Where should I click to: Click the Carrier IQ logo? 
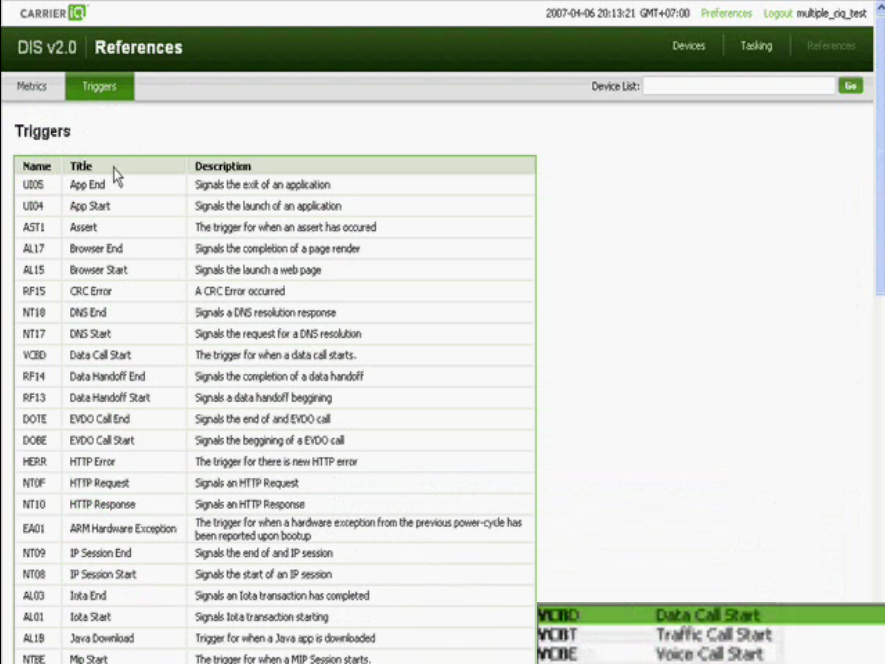coord(53,13)
